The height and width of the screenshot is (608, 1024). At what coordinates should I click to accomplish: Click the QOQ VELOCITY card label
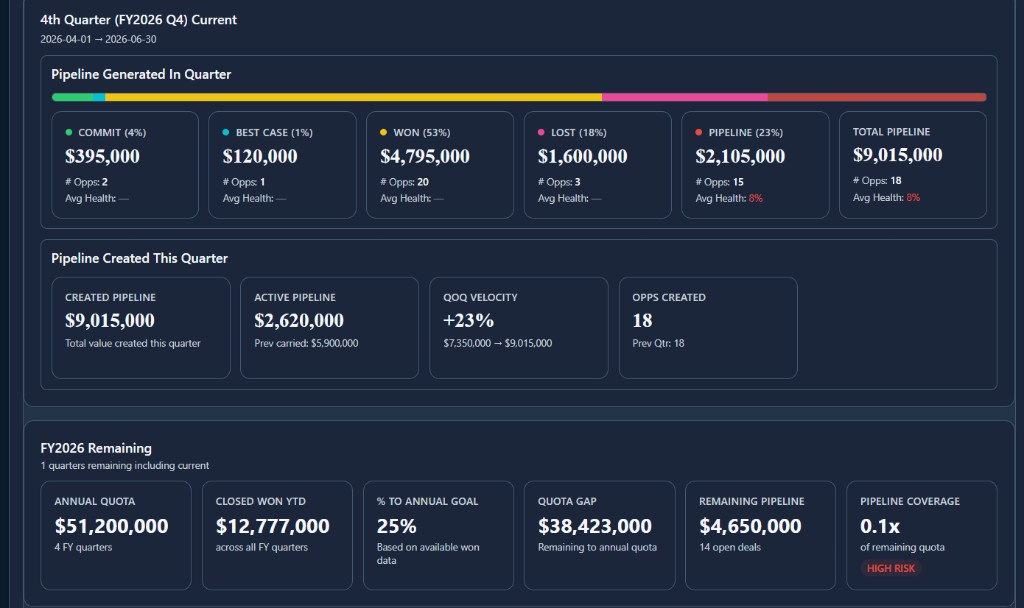(480, 297)
